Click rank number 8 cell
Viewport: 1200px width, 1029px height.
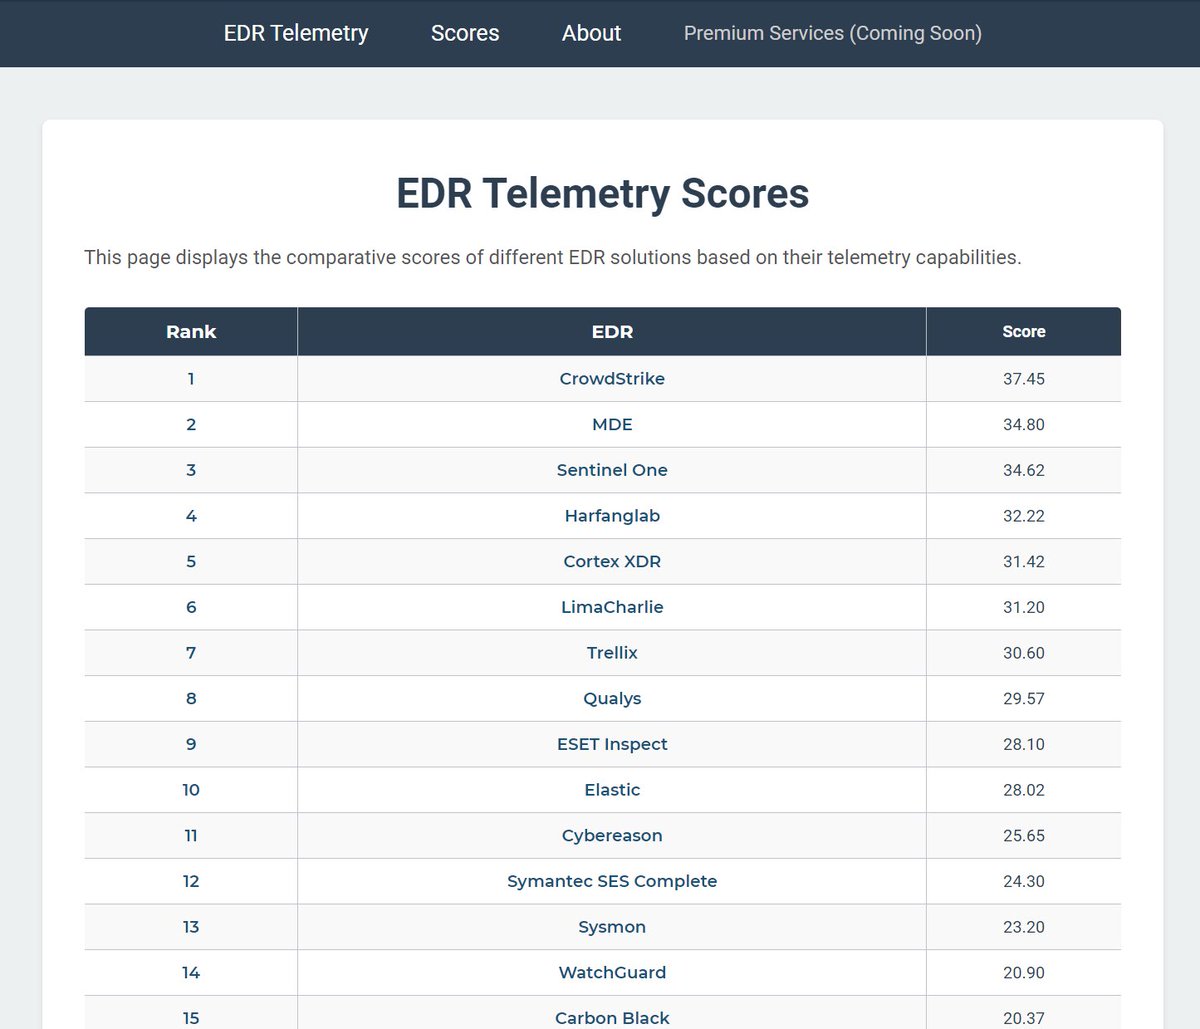coord(191,699)
